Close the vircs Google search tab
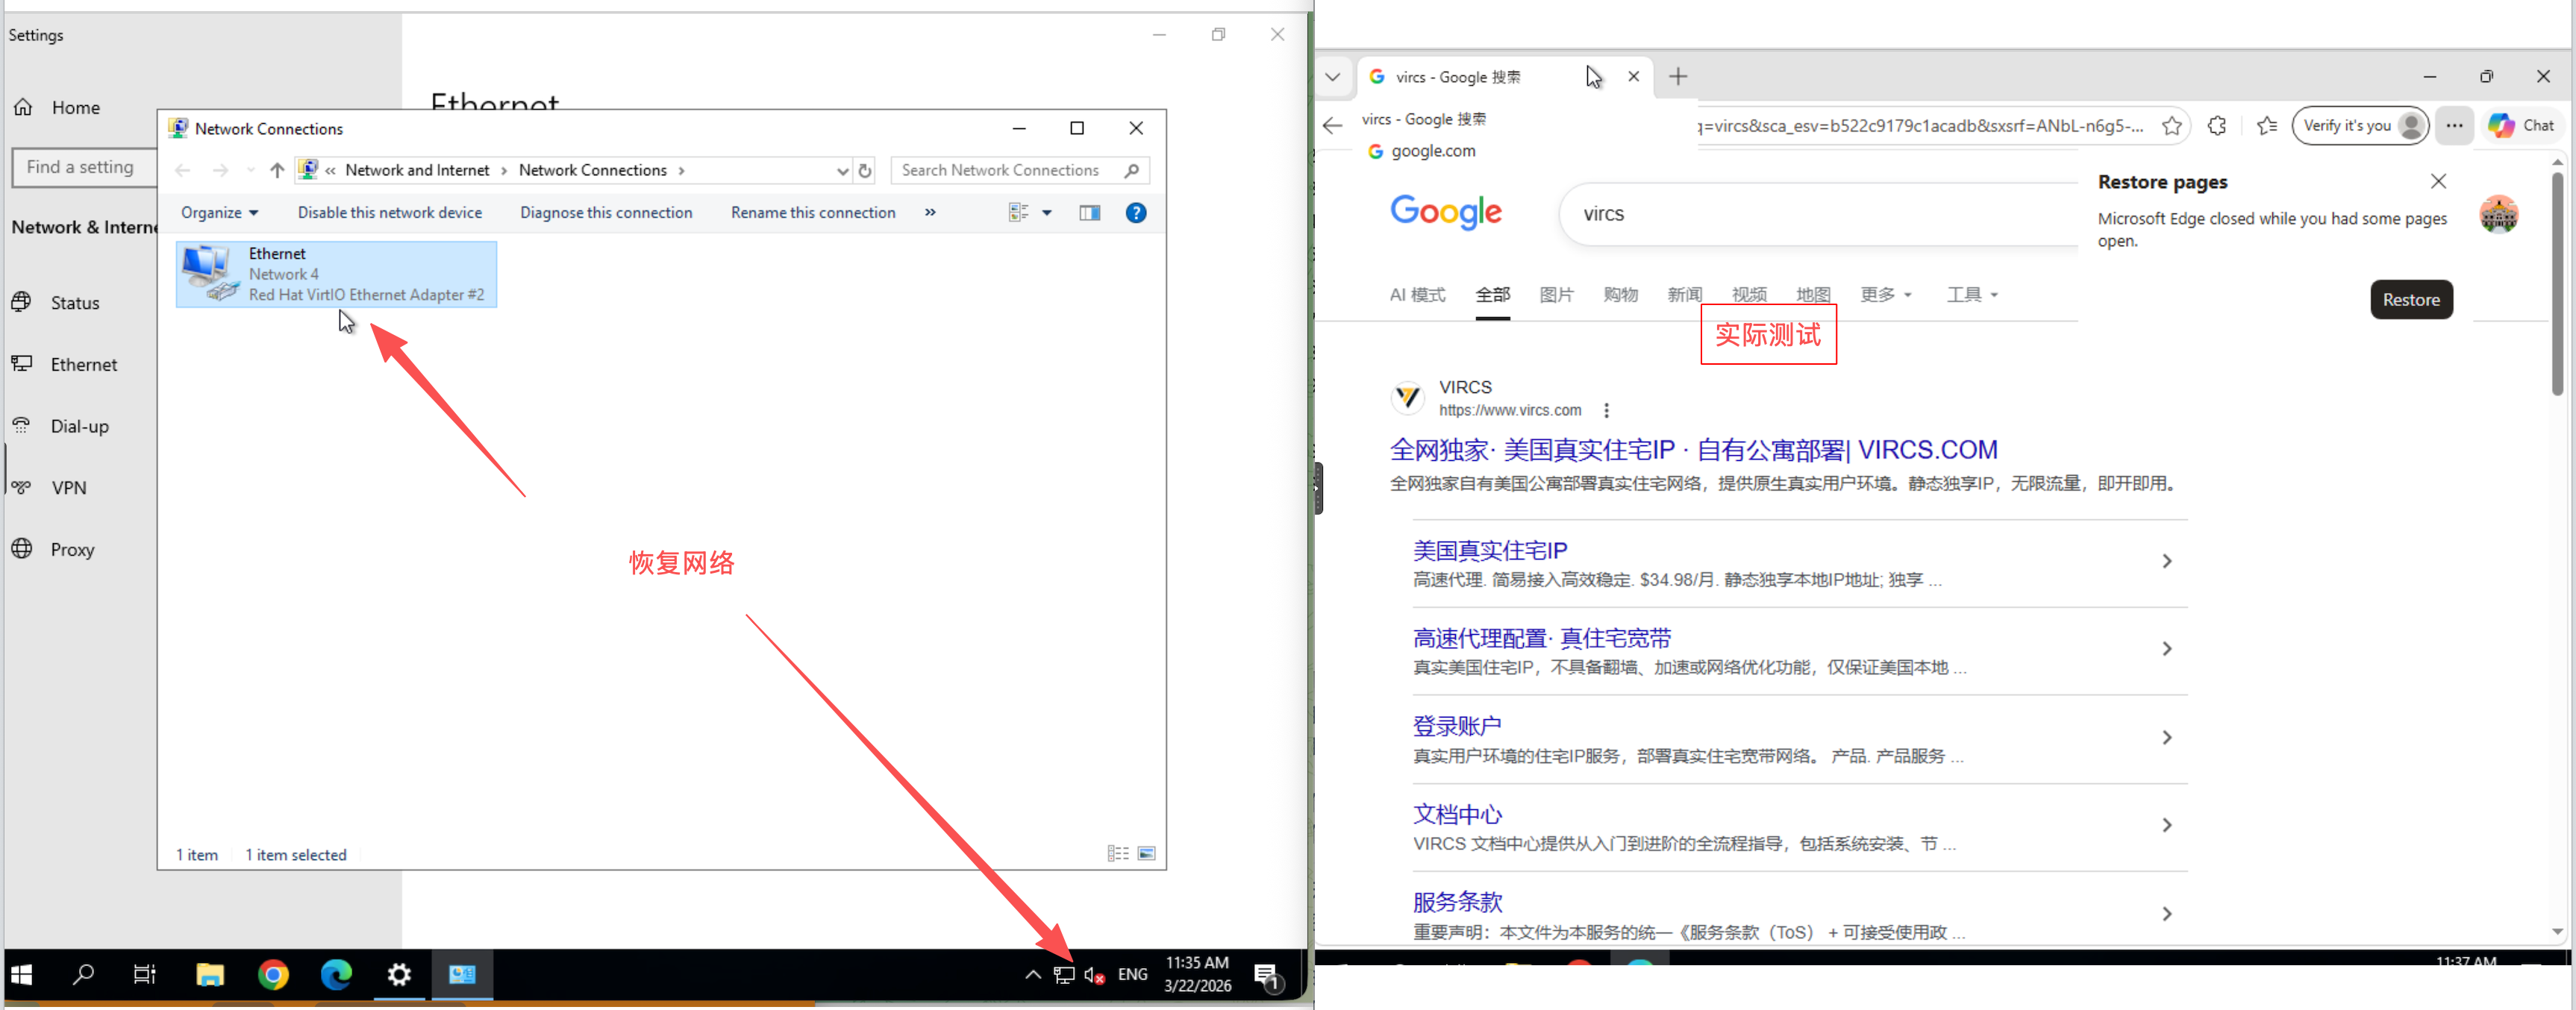The width and height of the screenshot is (2576, 1010). tap(1633, 76)
